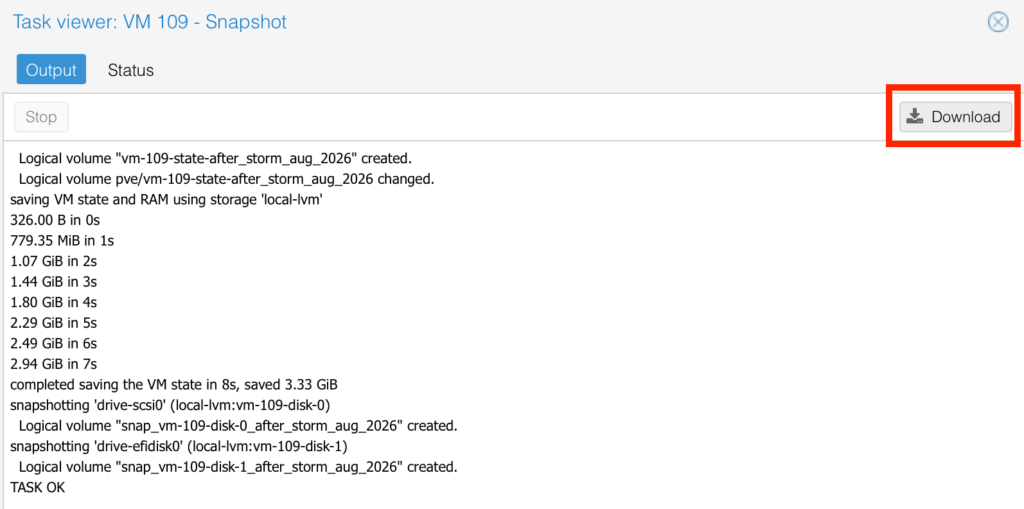Viewport: 1024px width, 509px height.
Task: Select the snapshotting 'drive-efidisk0' log line
Action: 180,447
